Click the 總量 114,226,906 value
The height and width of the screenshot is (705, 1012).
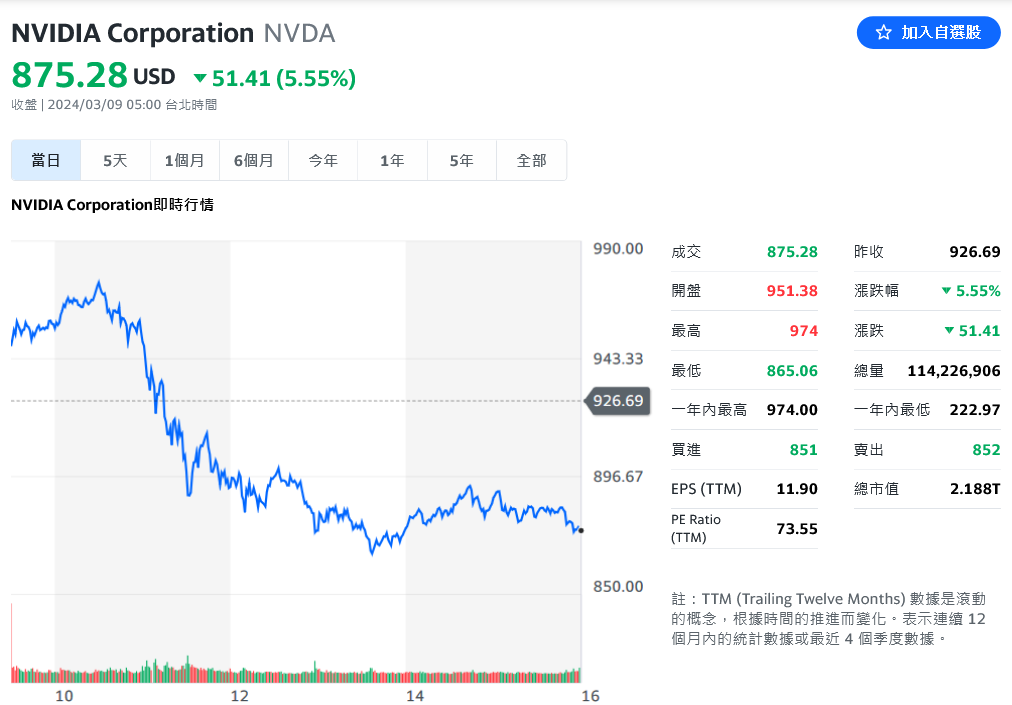click(x=954, y=371)
